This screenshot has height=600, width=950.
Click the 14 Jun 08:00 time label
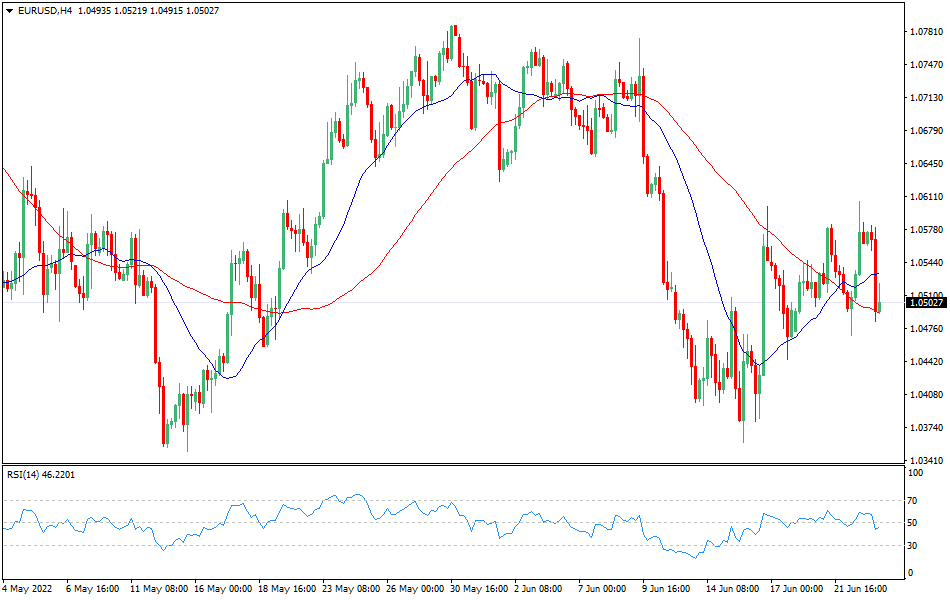pyautogui.click(x=732, y=588)
